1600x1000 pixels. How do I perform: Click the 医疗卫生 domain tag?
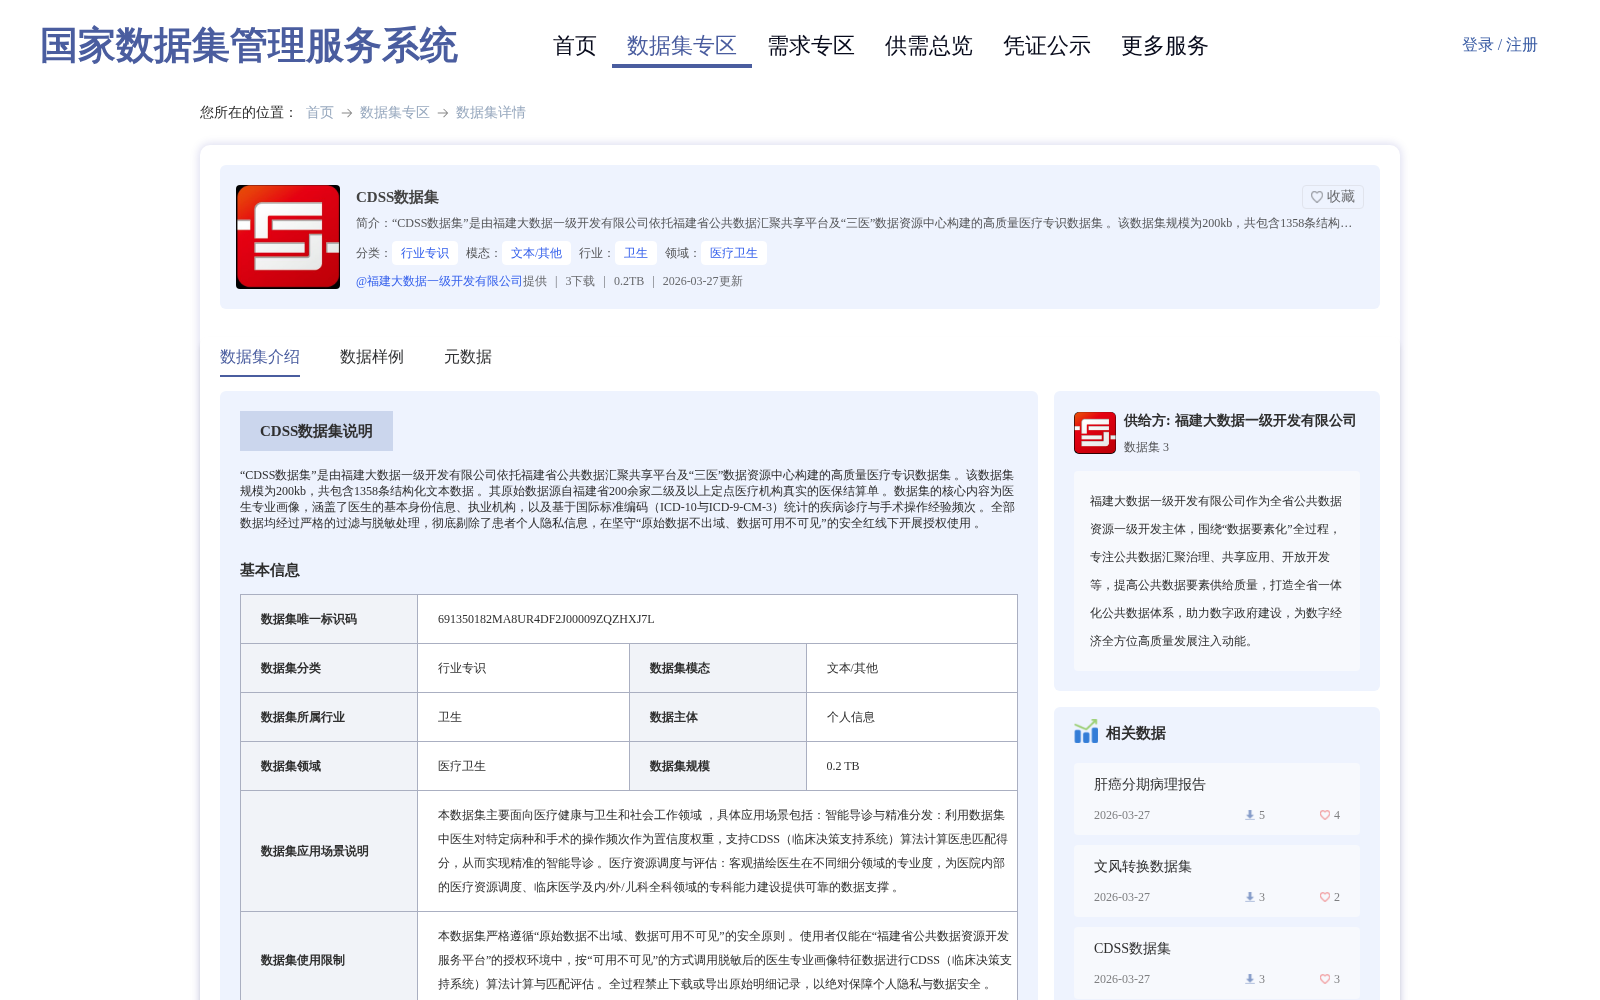pos(734,253)
